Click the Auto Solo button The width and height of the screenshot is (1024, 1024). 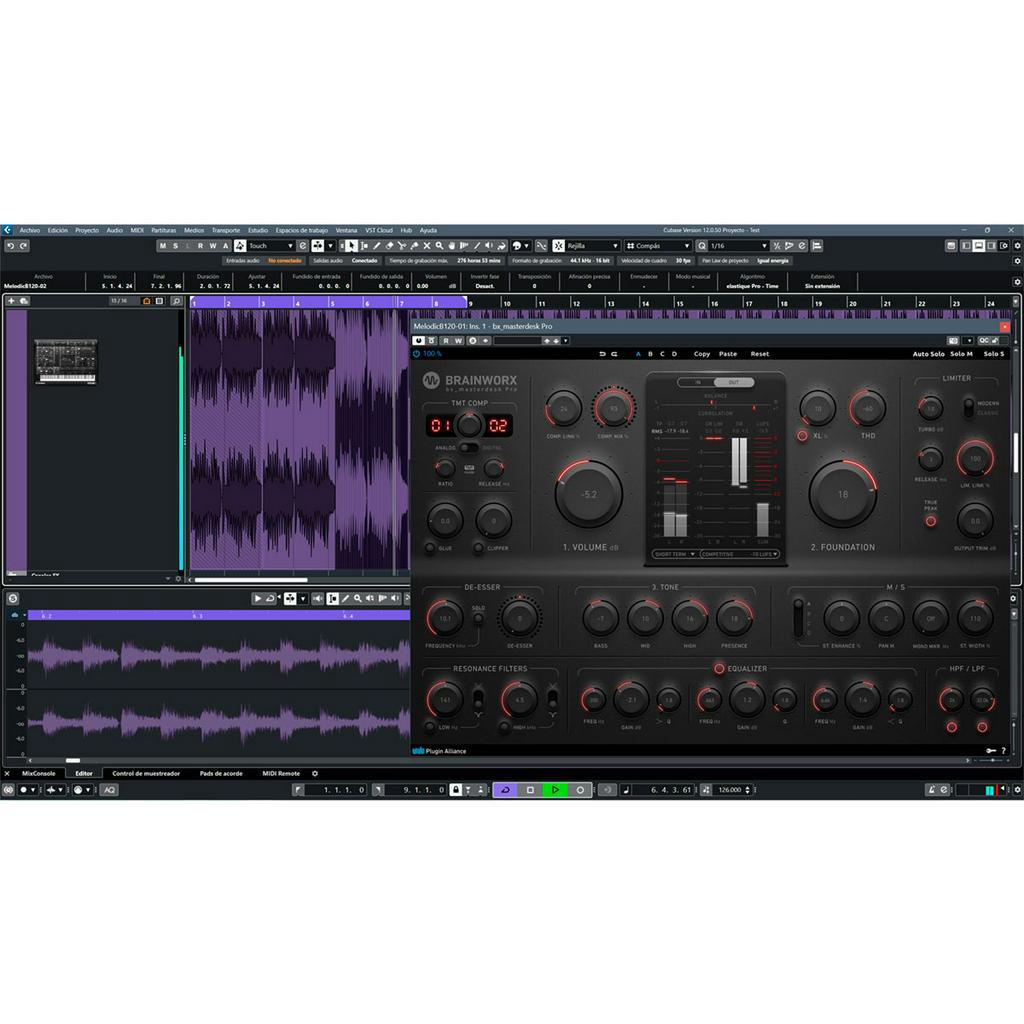[928, 354]
